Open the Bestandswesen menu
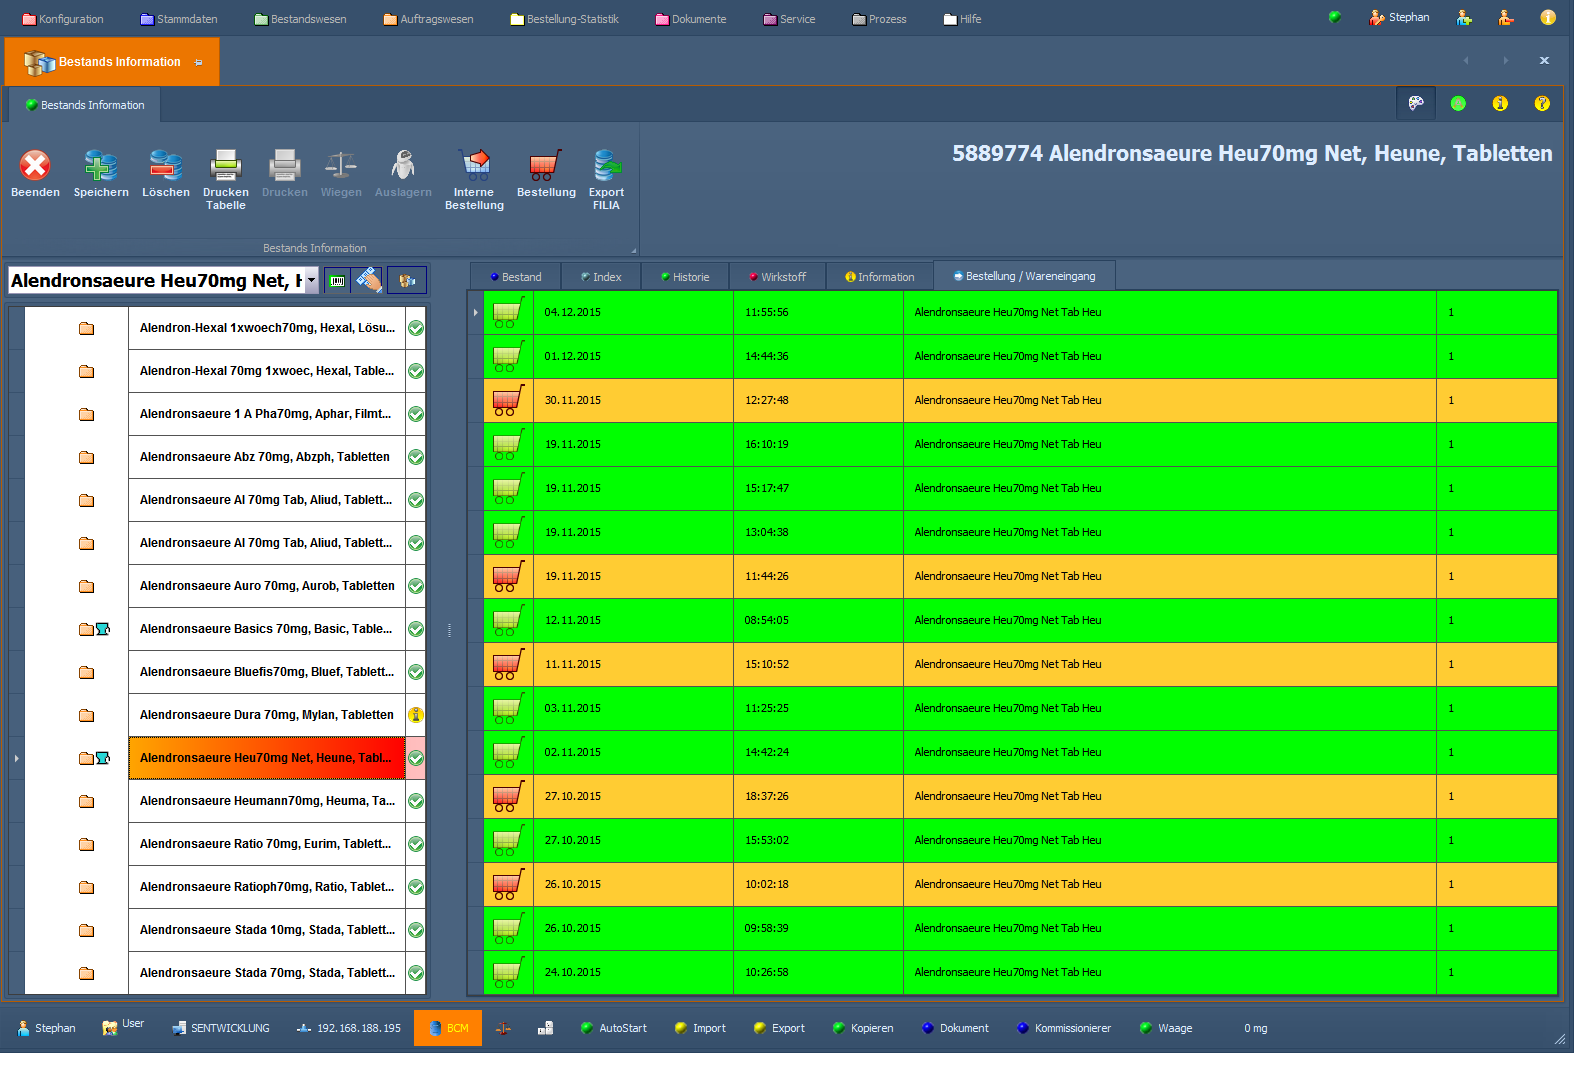 300,19
